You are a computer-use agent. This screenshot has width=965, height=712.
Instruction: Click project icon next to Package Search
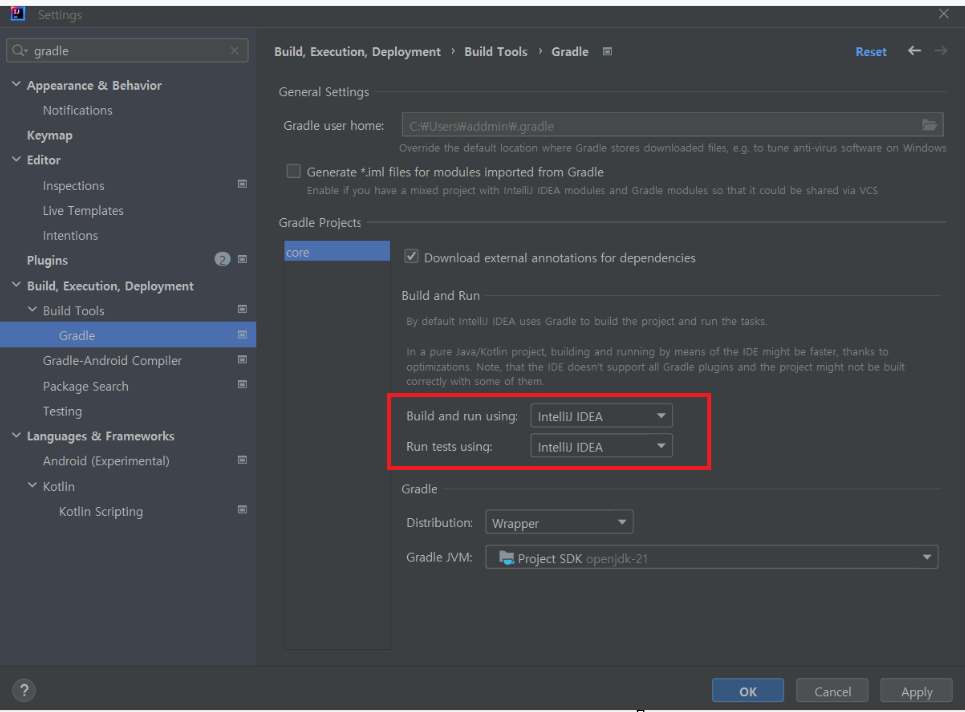coord(242,385)
